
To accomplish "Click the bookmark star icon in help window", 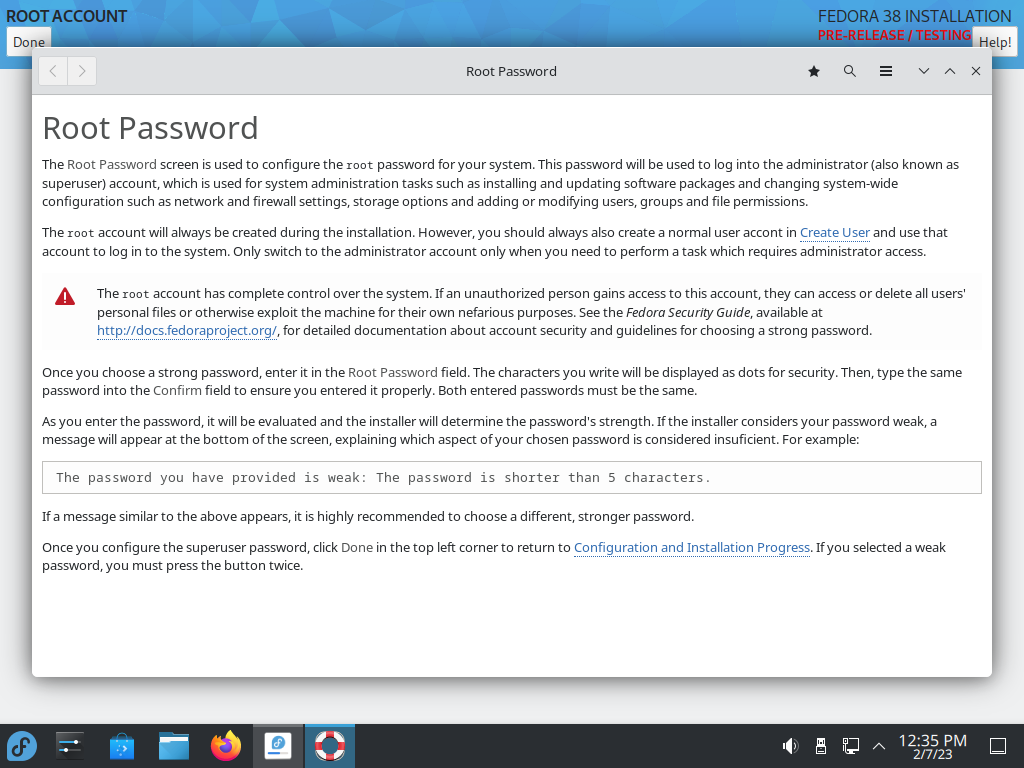I will 814,71.
